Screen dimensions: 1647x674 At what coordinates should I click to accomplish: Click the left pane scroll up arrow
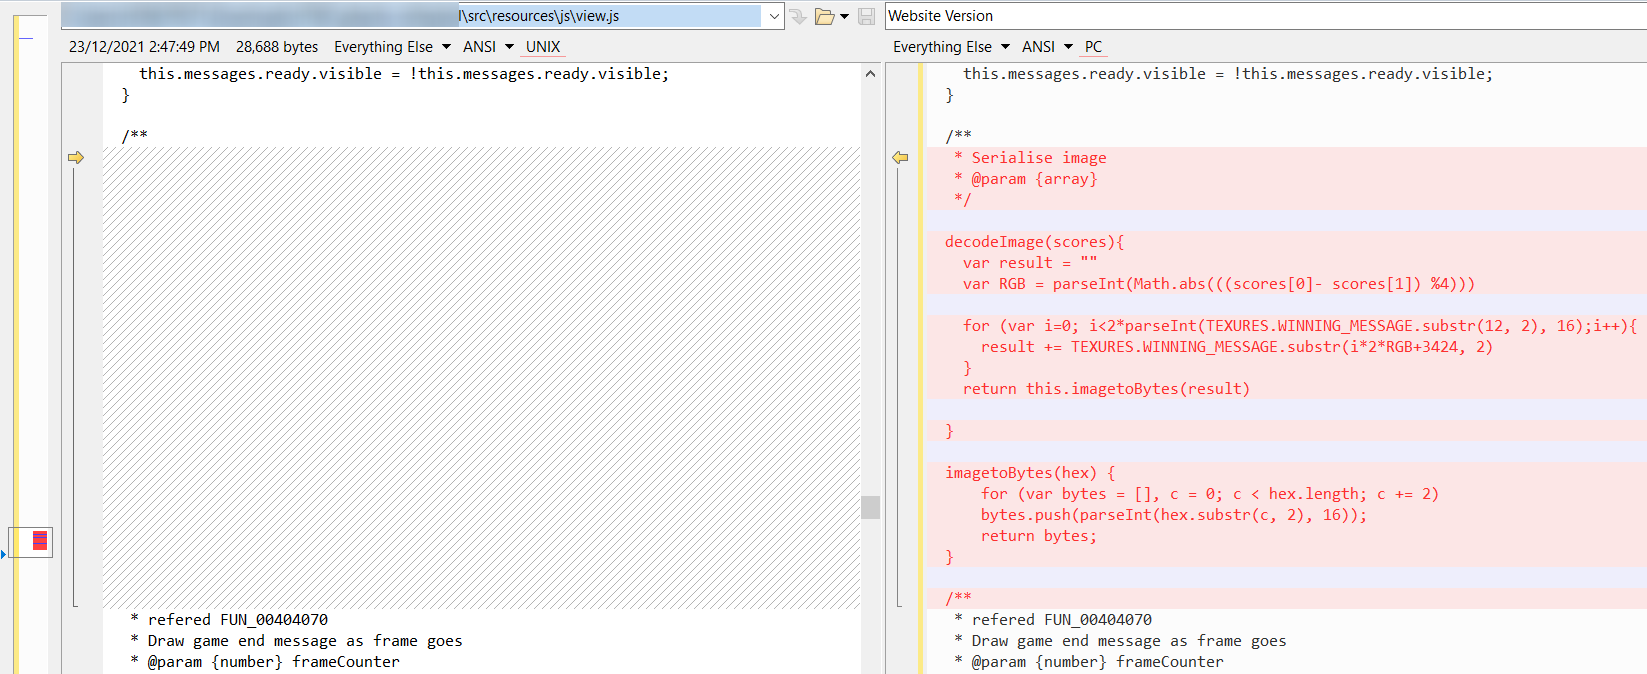pyautogui.click(x=870, y=74)
